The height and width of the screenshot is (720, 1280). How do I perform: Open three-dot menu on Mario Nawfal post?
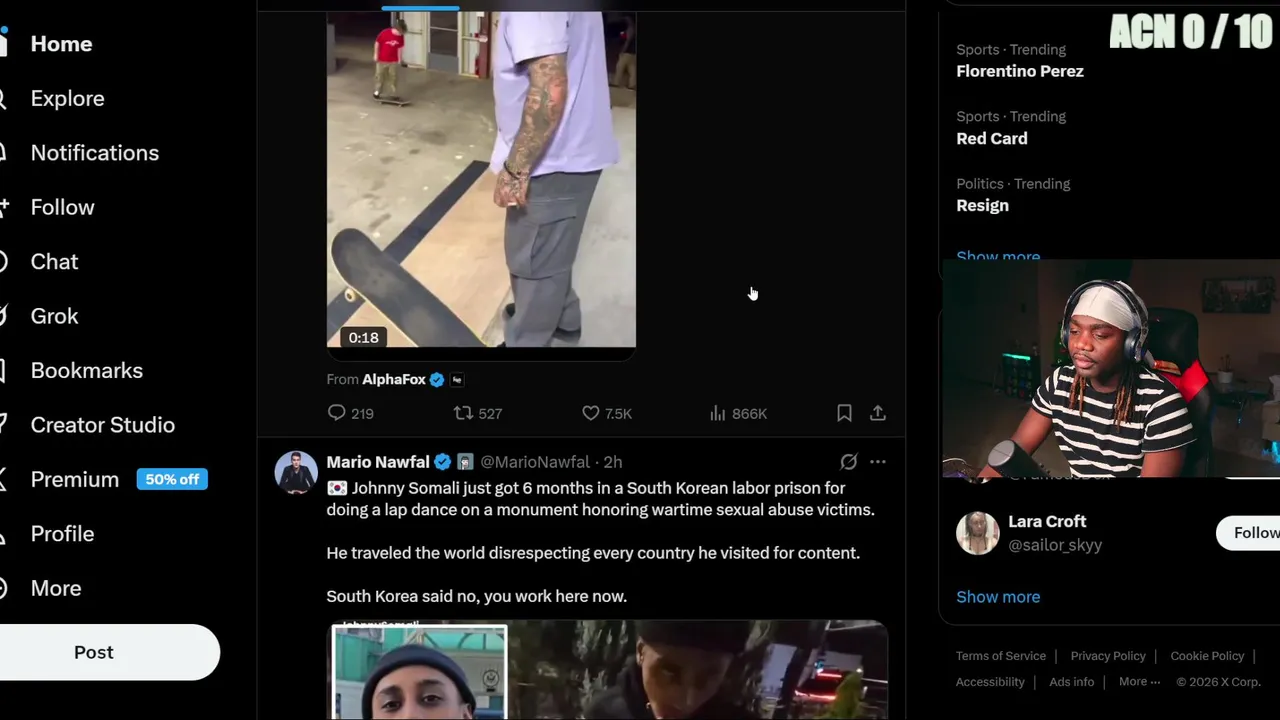click(877, 462)
